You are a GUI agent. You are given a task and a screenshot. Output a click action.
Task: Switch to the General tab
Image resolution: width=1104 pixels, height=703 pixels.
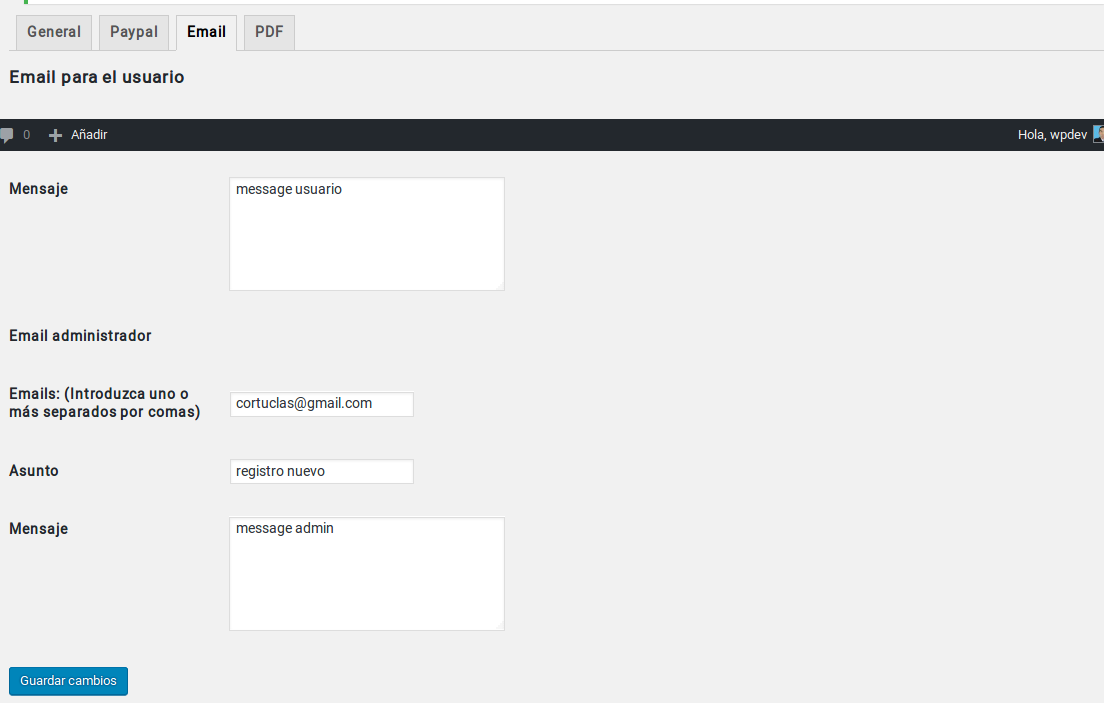pos(54,32)
